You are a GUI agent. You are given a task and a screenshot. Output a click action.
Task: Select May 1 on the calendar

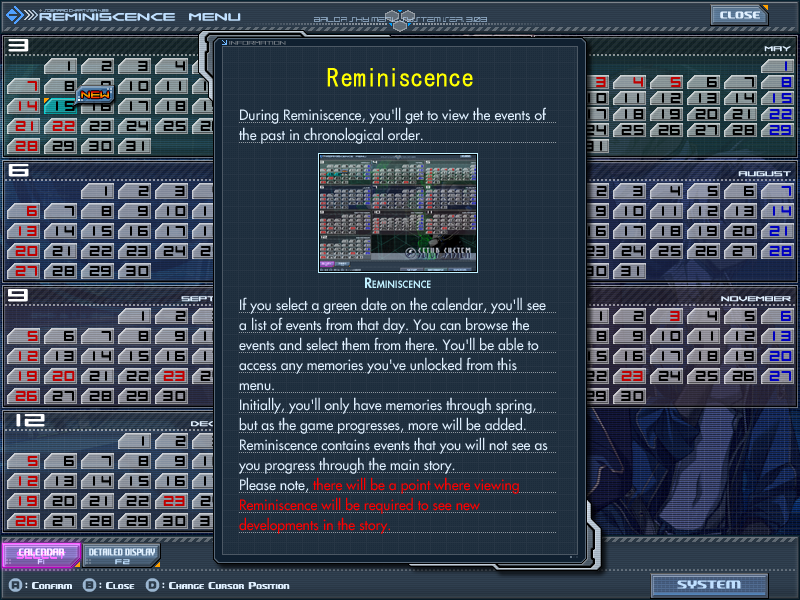[x=778, y=66]
